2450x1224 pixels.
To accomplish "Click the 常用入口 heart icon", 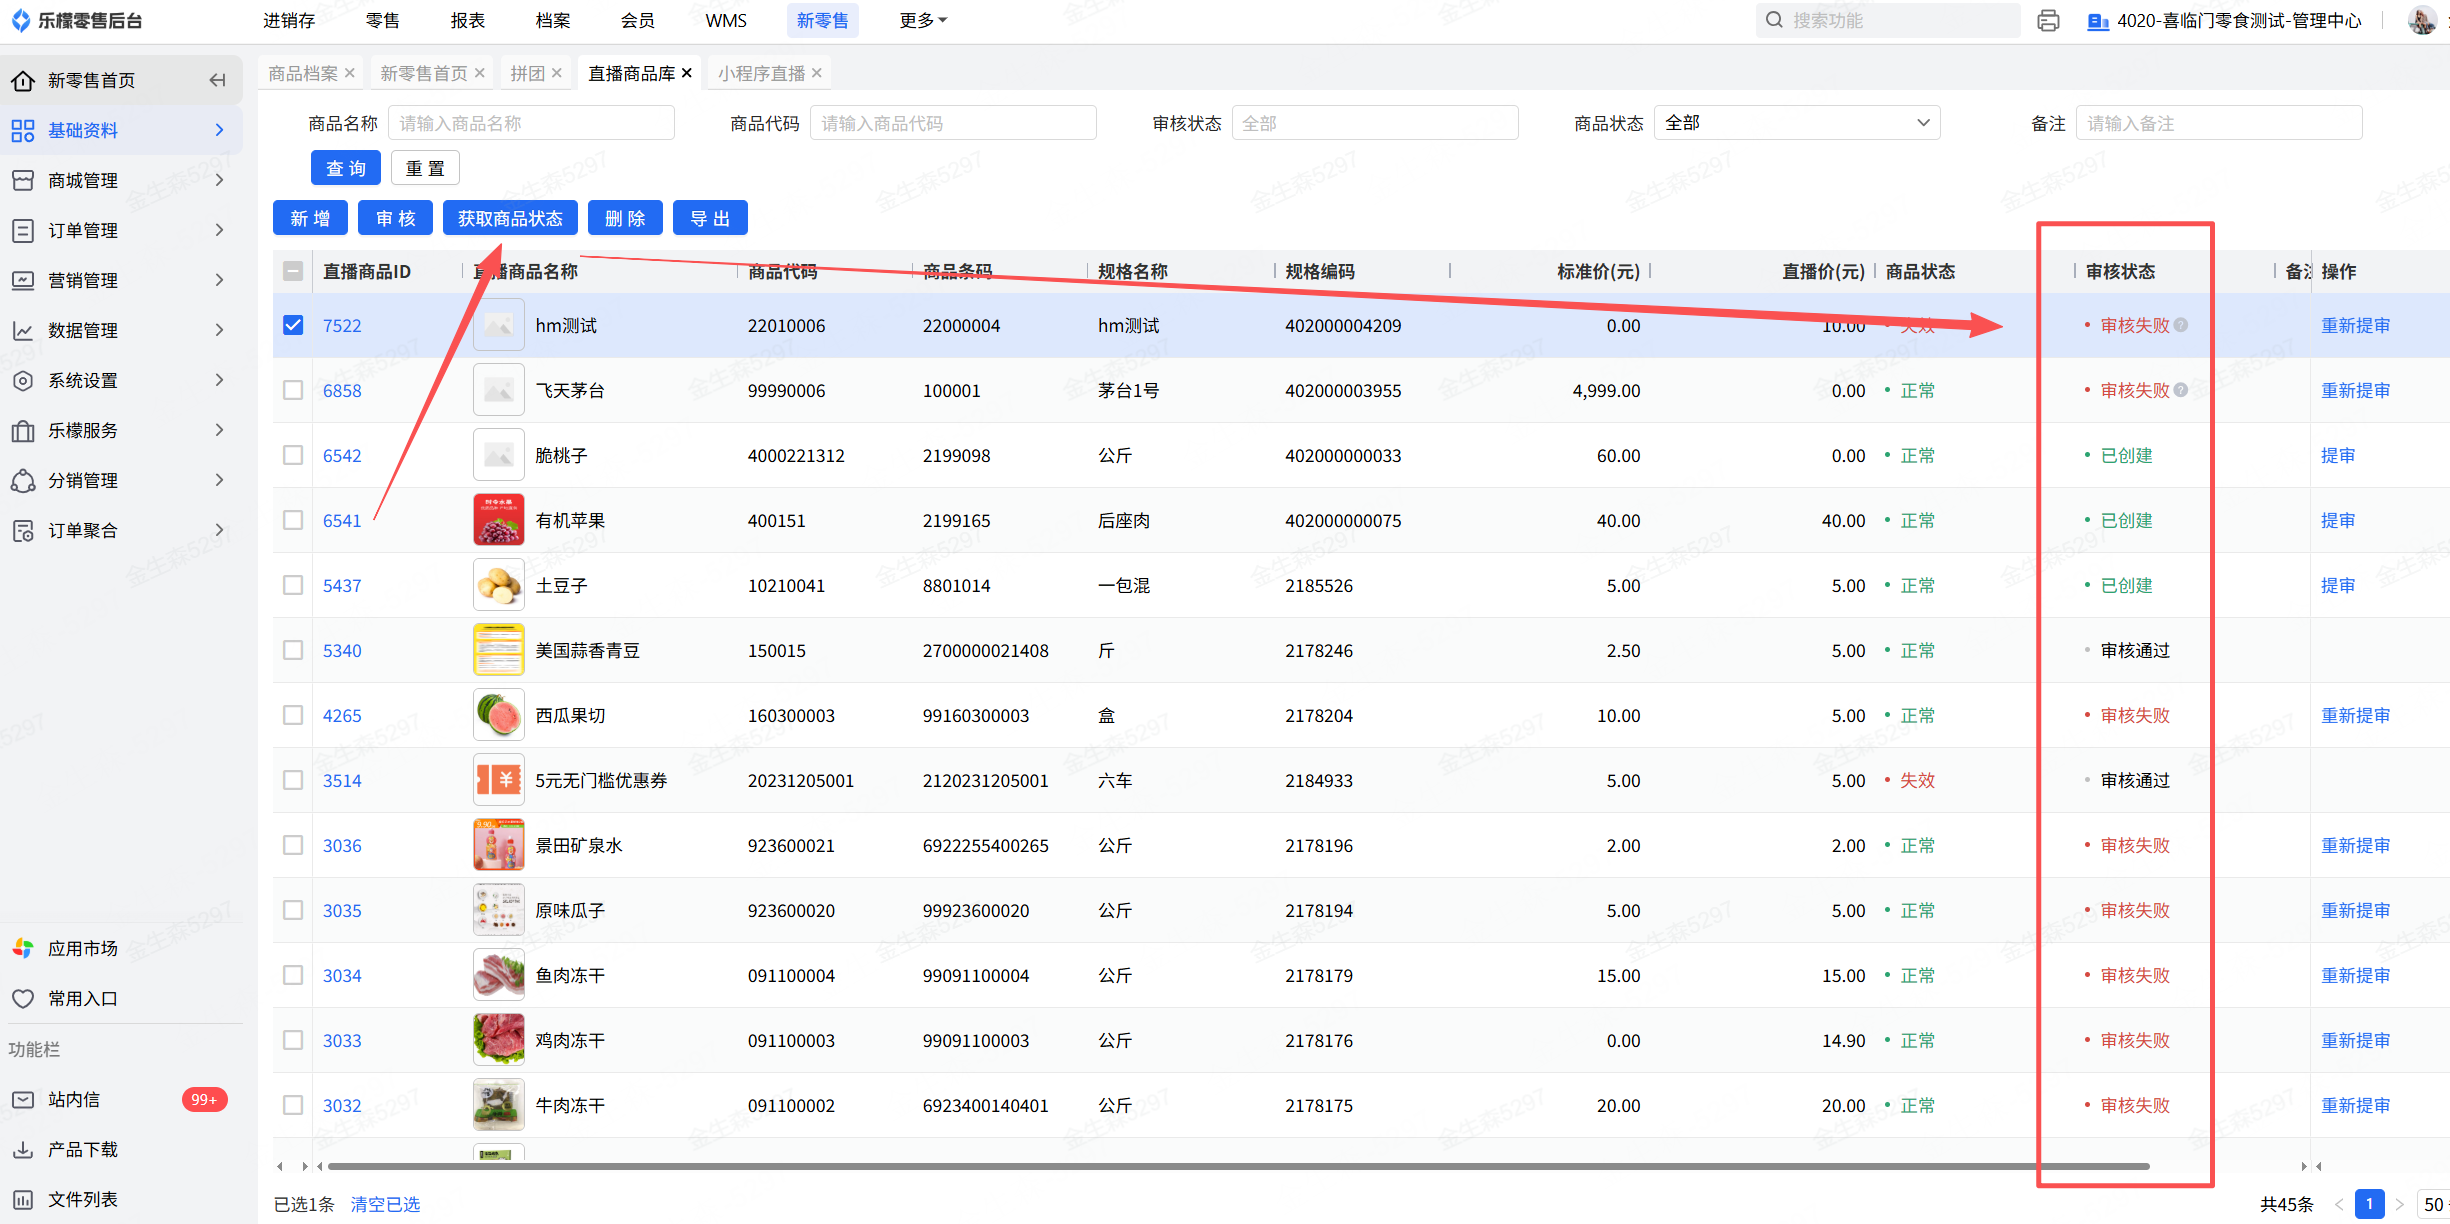I will (23, 998).
